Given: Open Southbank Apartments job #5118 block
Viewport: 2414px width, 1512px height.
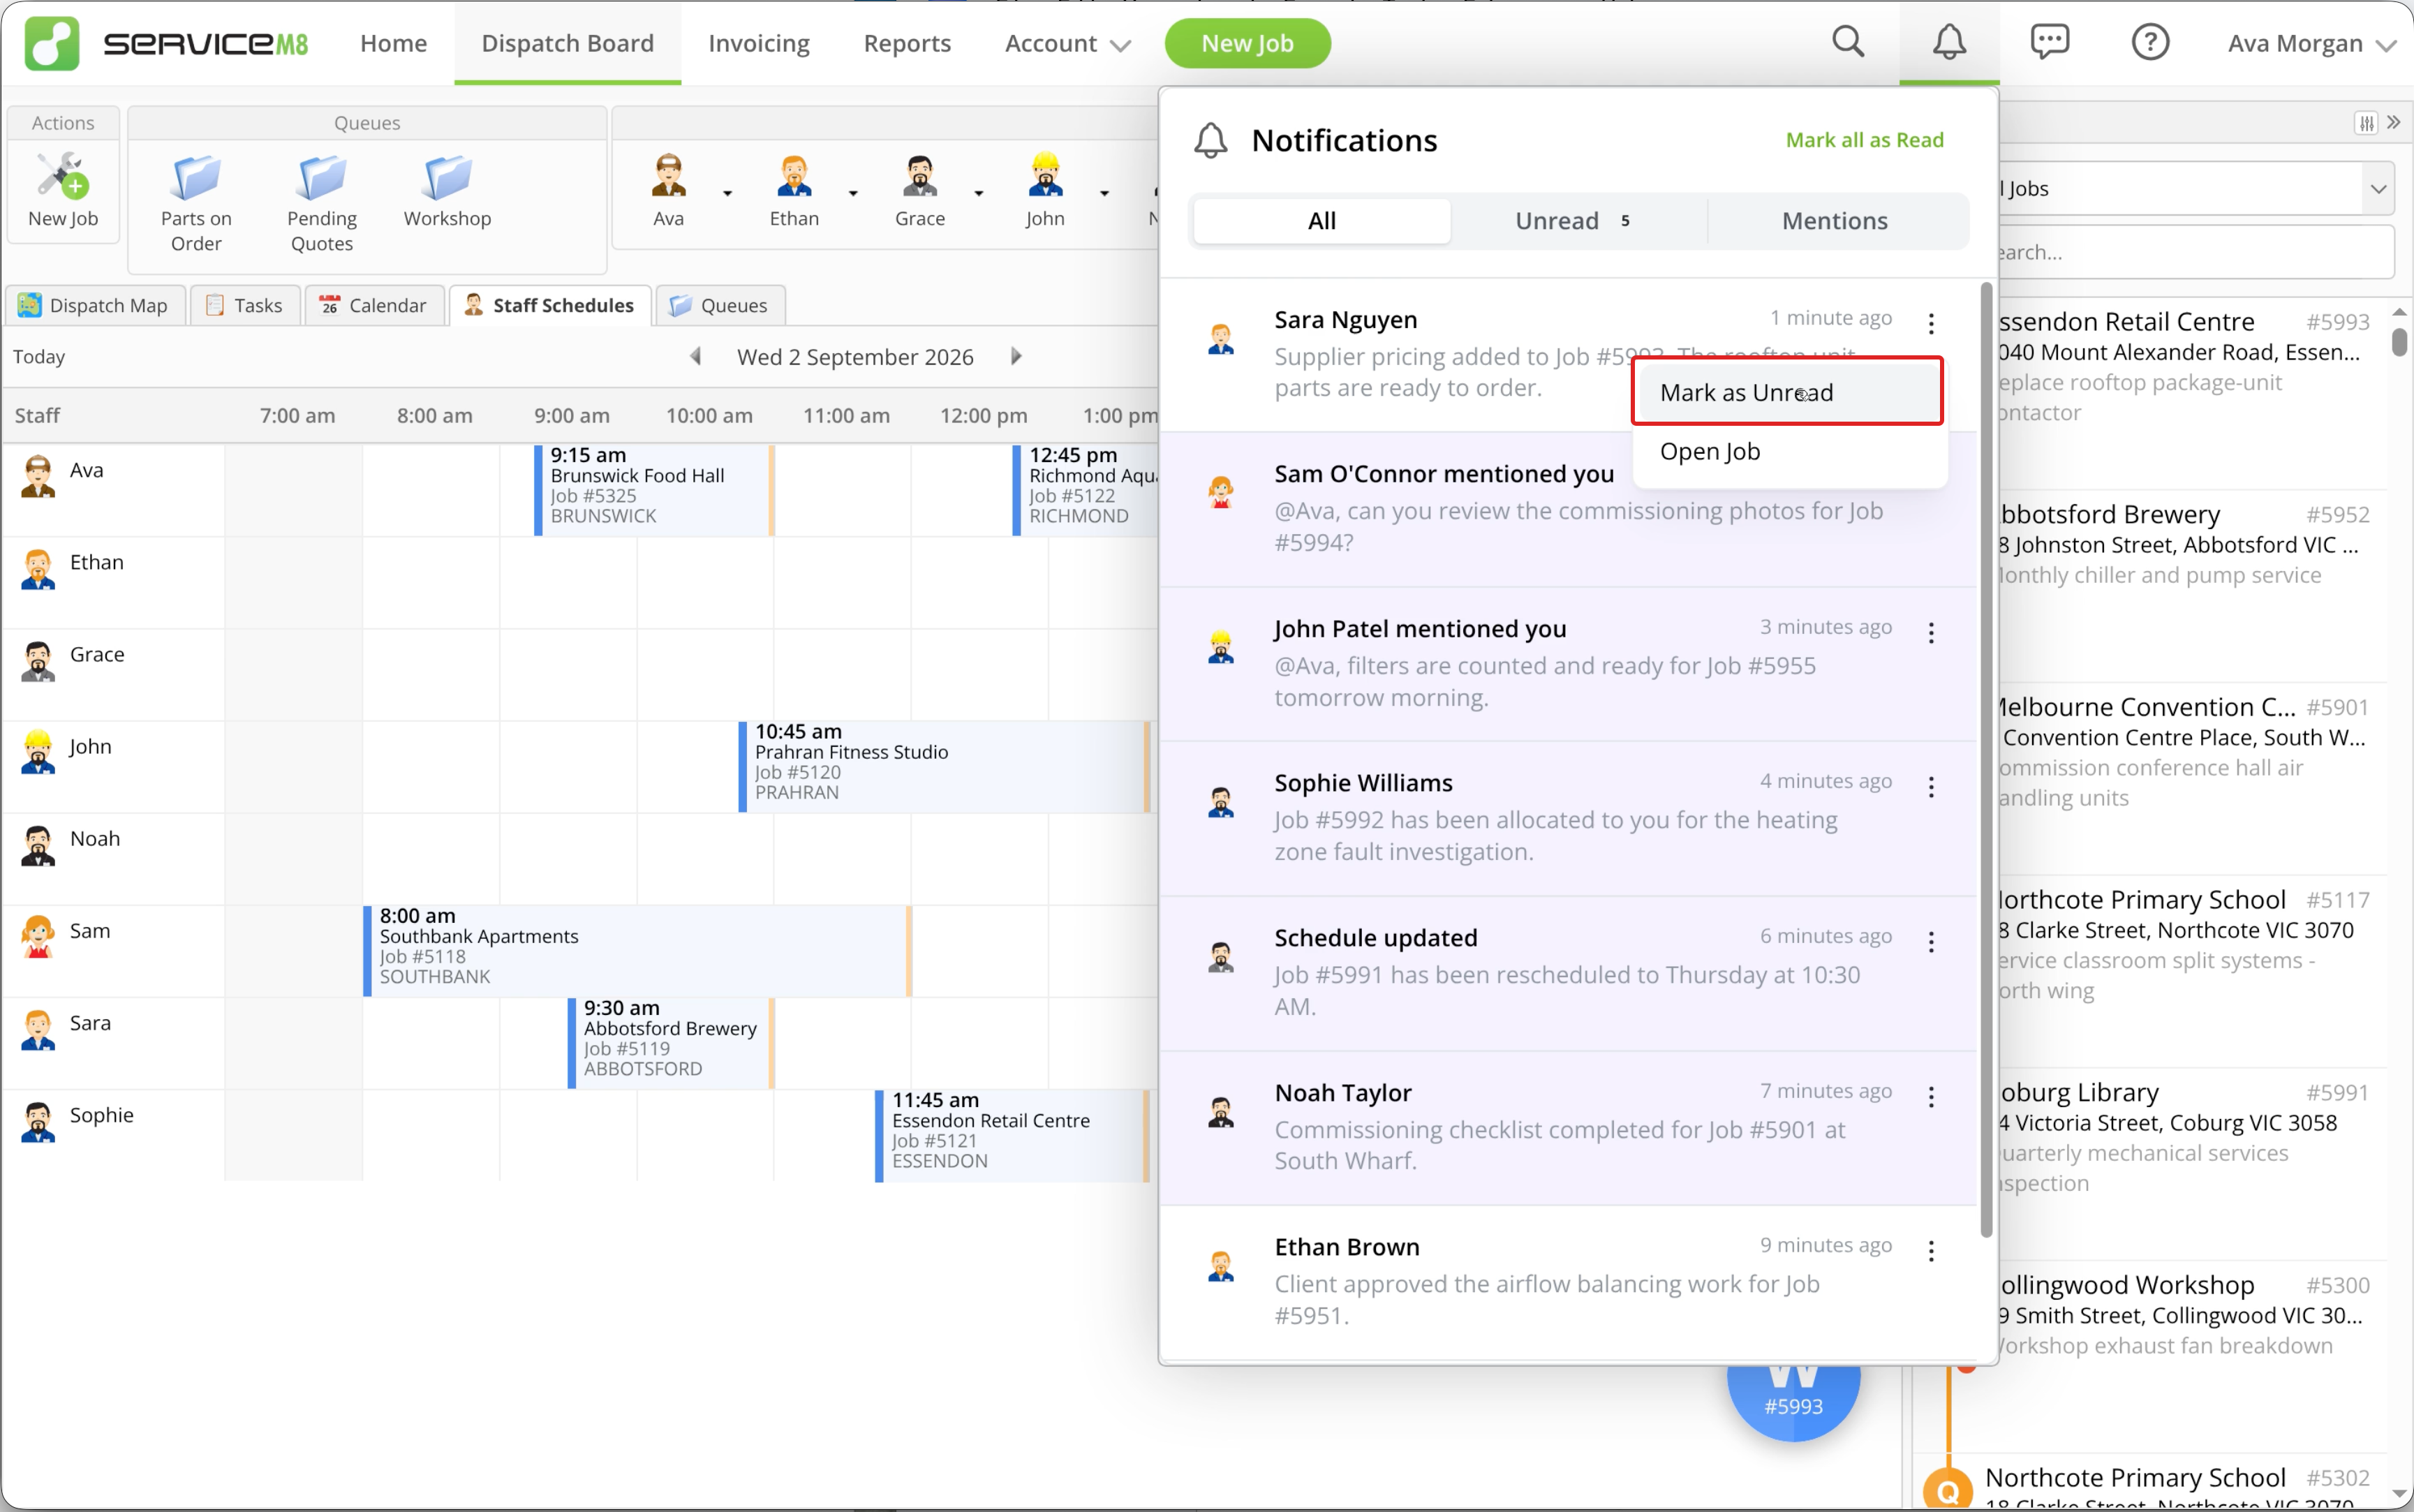Looking at the screenshot, I should 637,951.
